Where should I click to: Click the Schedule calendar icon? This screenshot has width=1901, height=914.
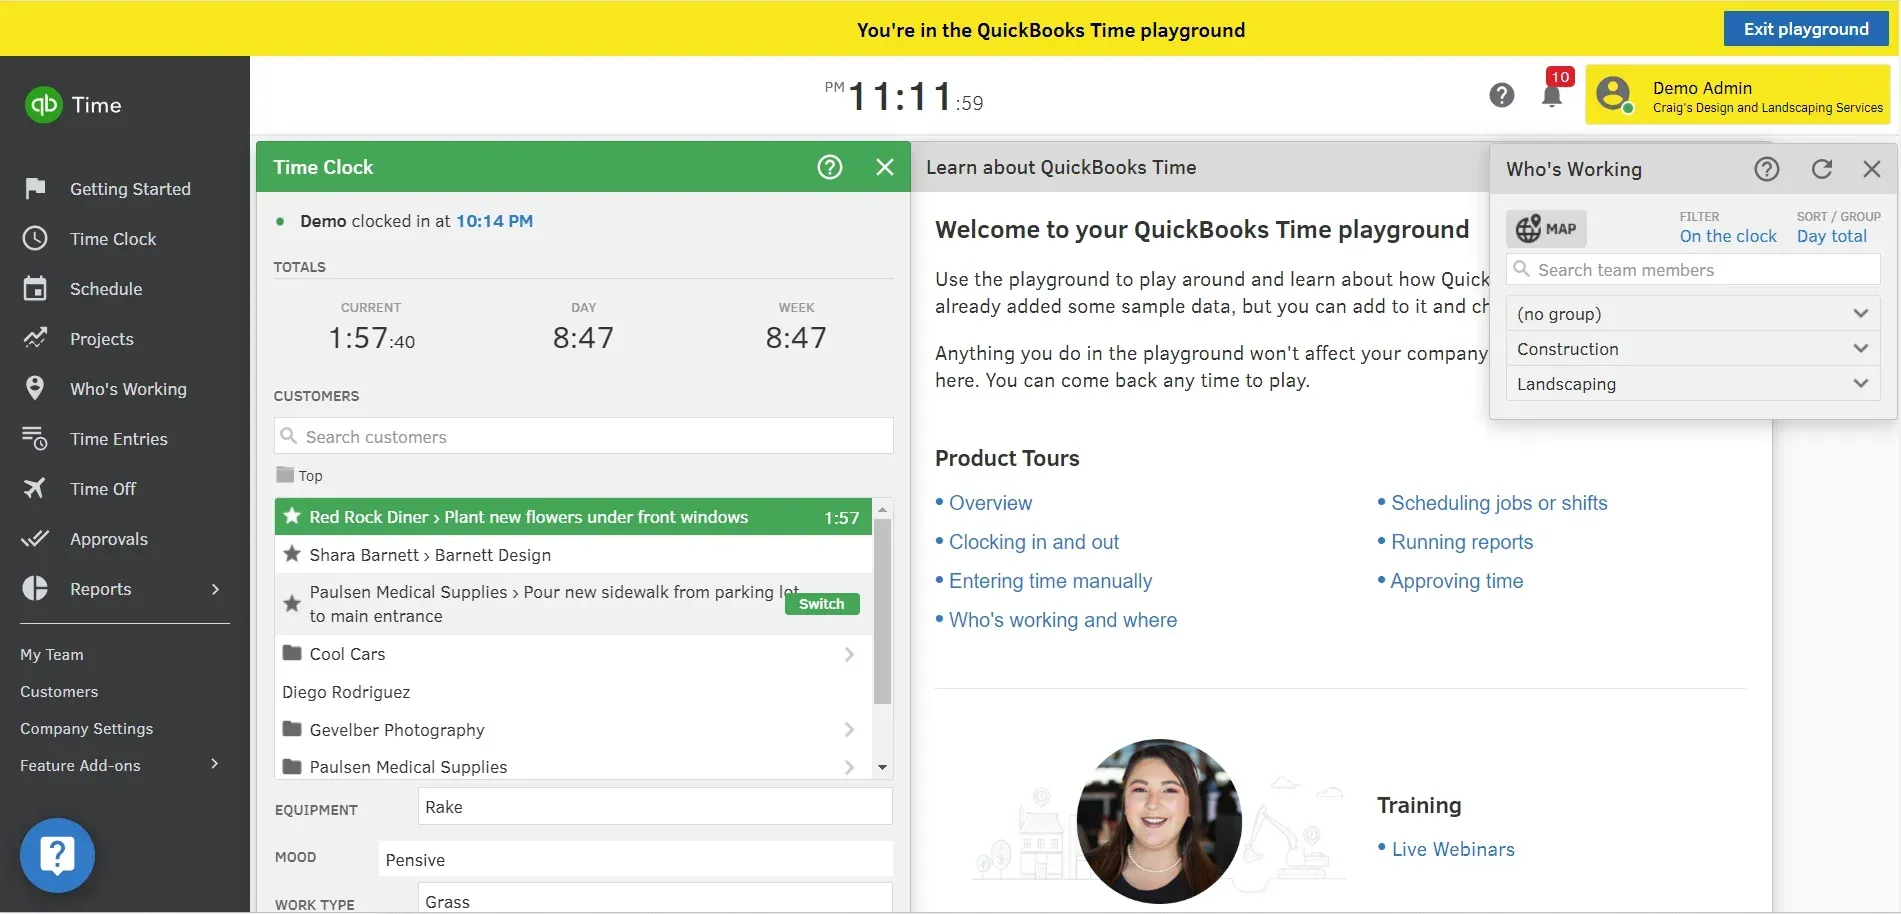35,288
